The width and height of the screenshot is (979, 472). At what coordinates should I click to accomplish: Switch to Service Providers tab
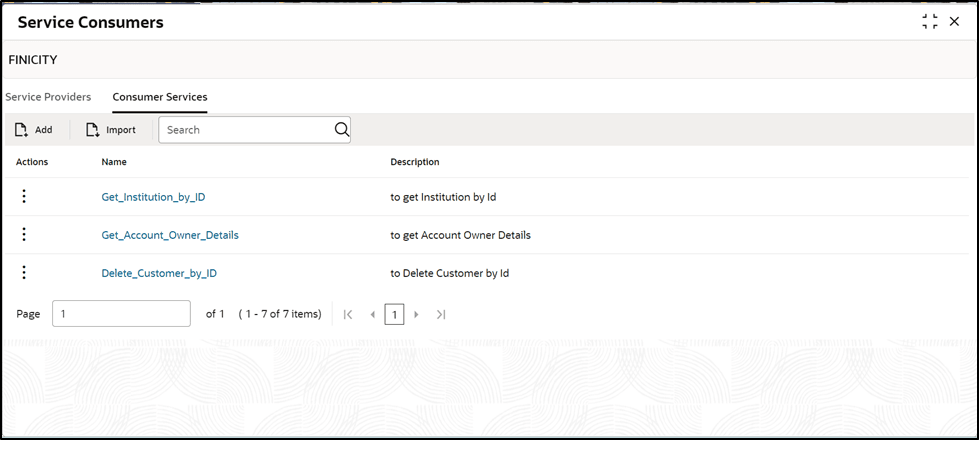click(48, 97)
